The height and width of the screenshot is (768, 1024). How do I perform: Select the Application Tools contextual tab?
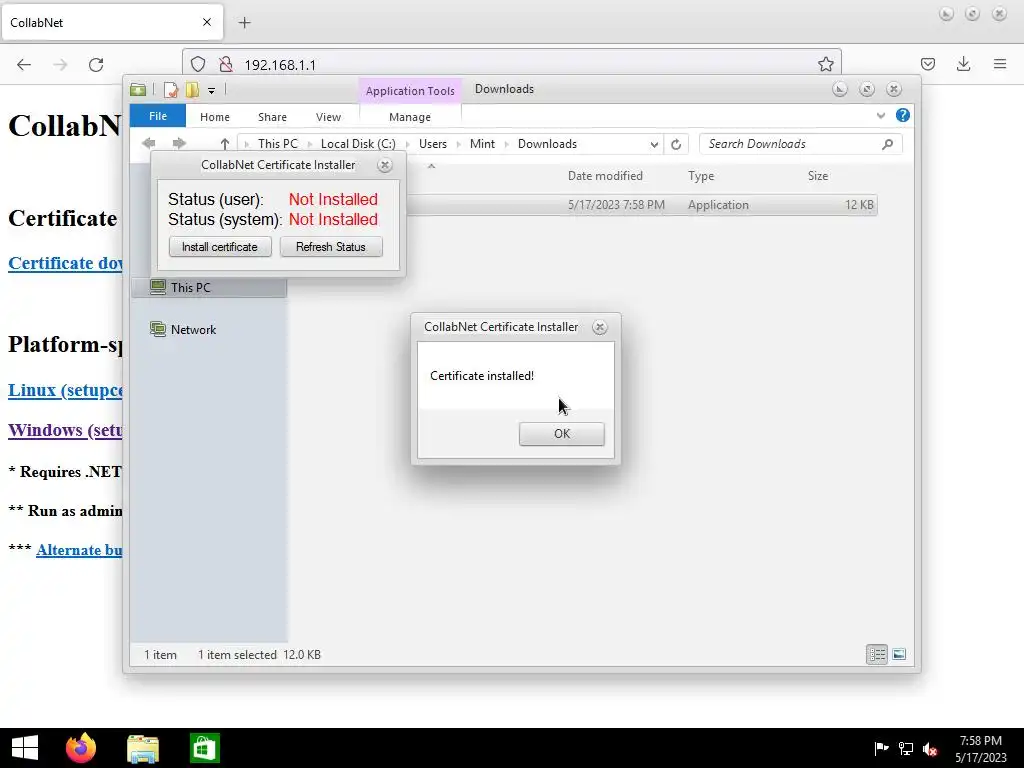click(410, 91)
